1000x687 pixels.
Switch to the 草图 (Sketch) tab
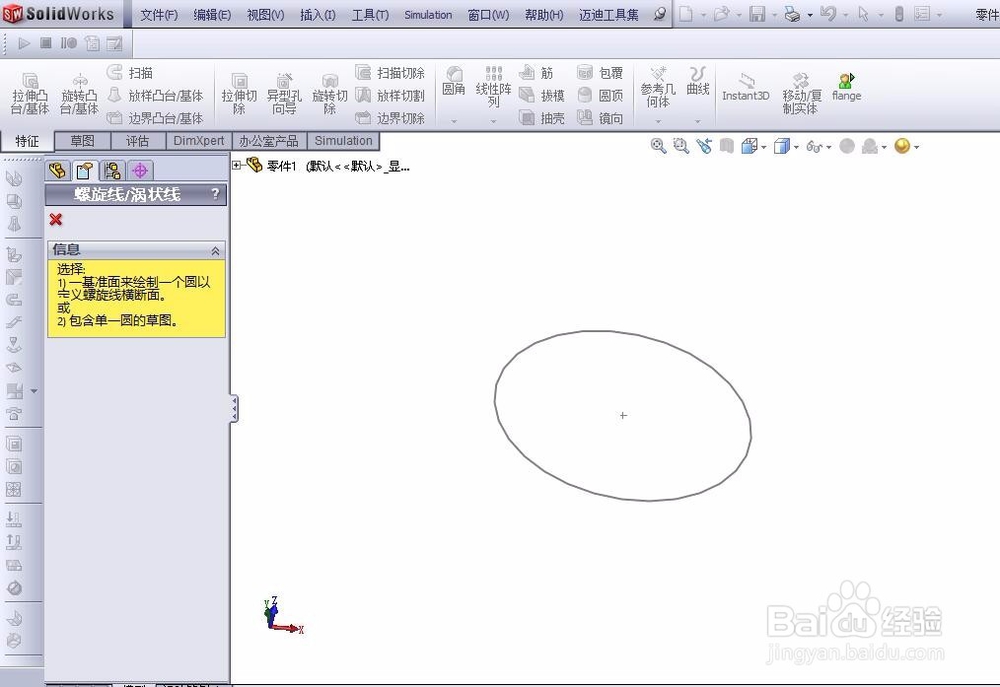pos(83,140)
